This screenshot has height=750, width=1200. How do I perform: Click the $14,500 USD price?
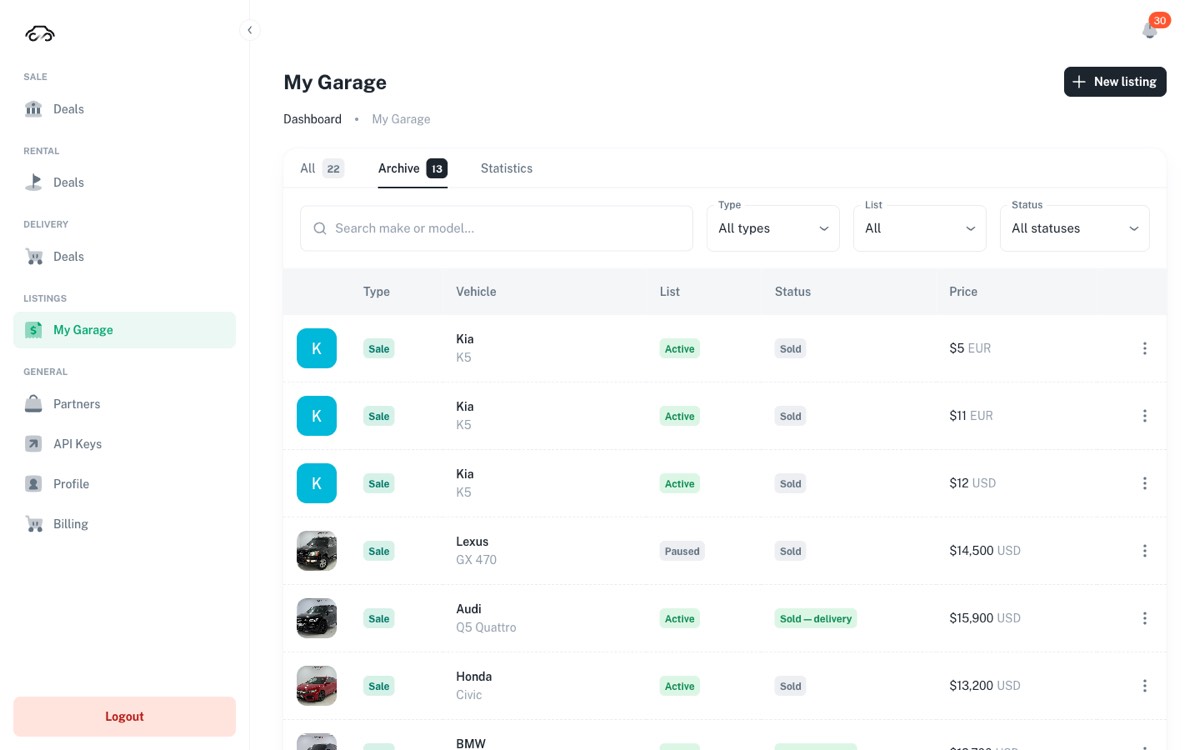[x=985, y=551]
